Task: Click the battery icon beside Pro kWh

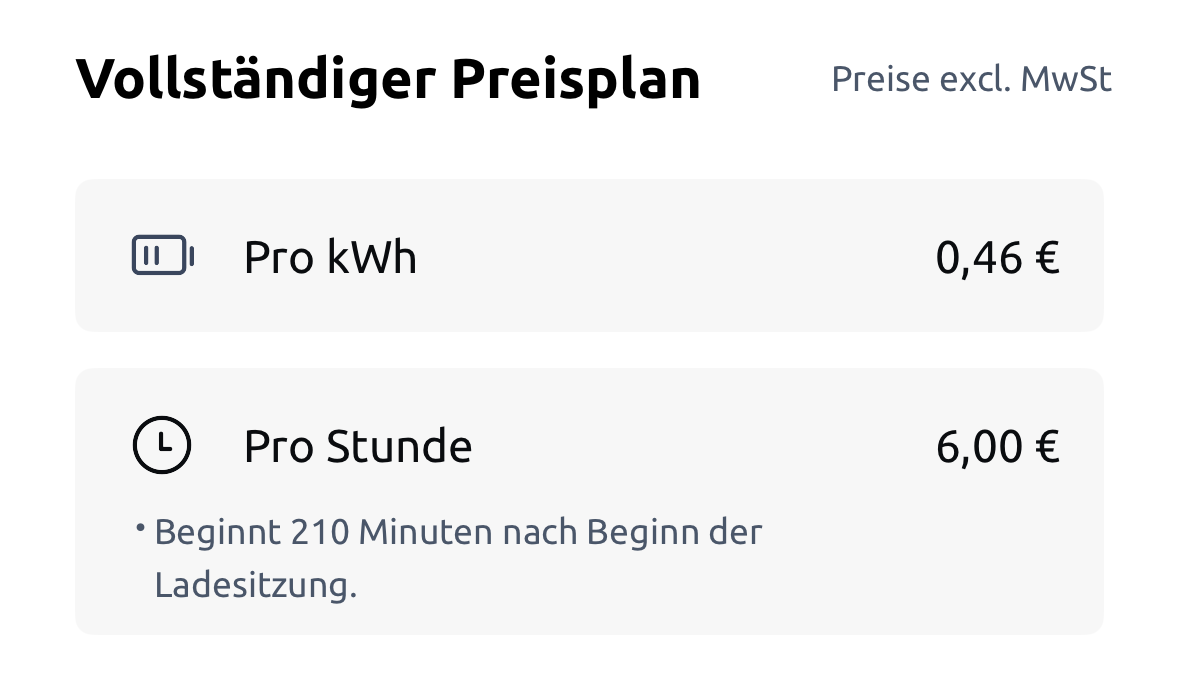Action: [162, 257]
